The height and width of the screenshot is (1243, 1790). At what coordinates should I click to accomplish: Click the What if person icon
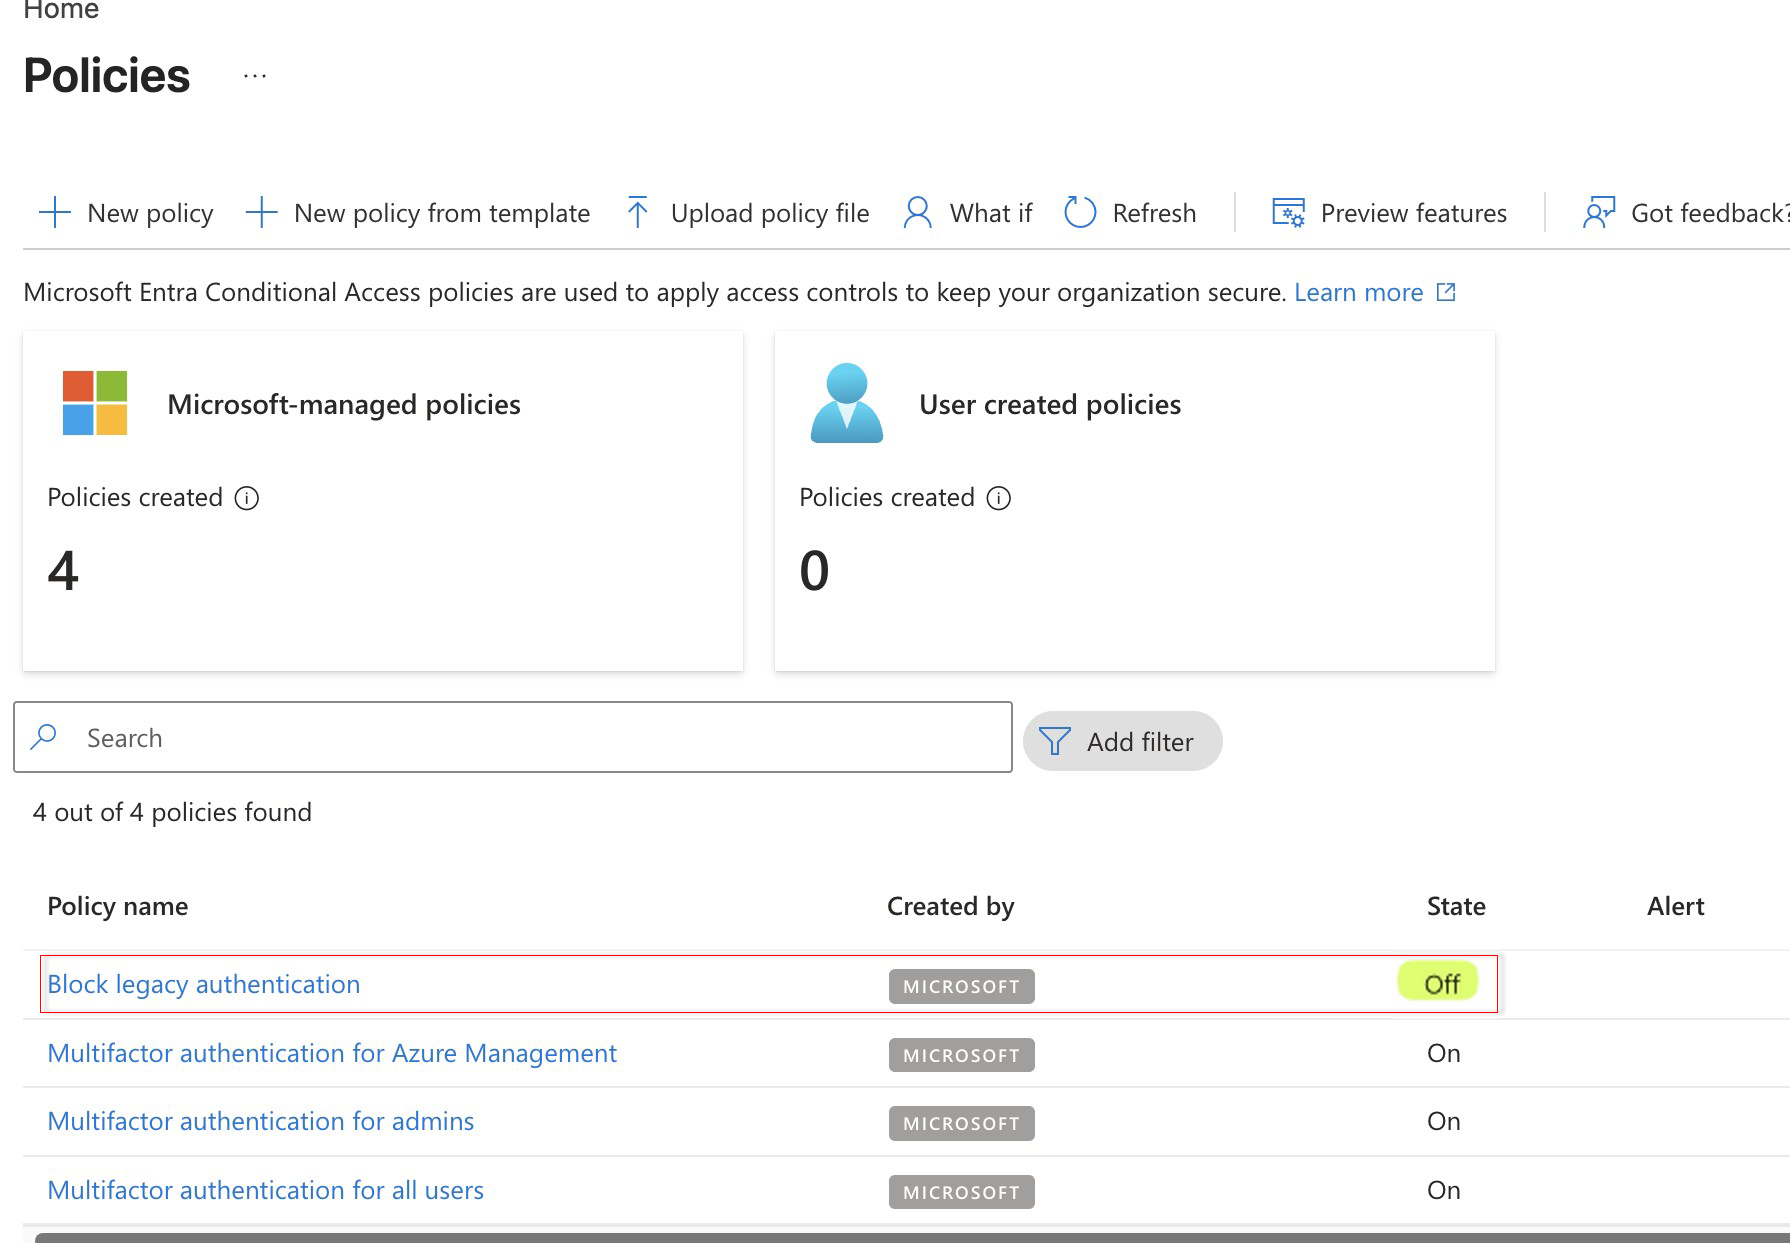917,213
